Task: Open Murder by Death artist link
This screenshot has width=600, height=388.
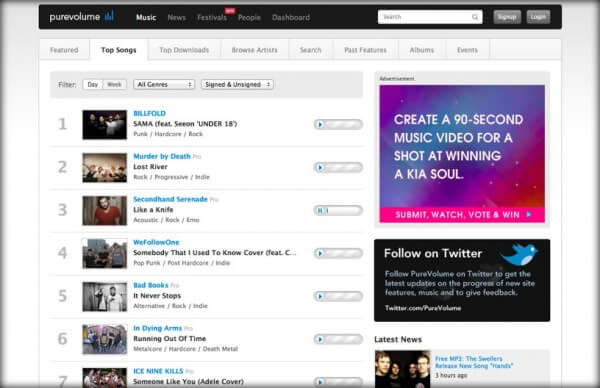Action: pyautogui.click(x=162, y=157)
